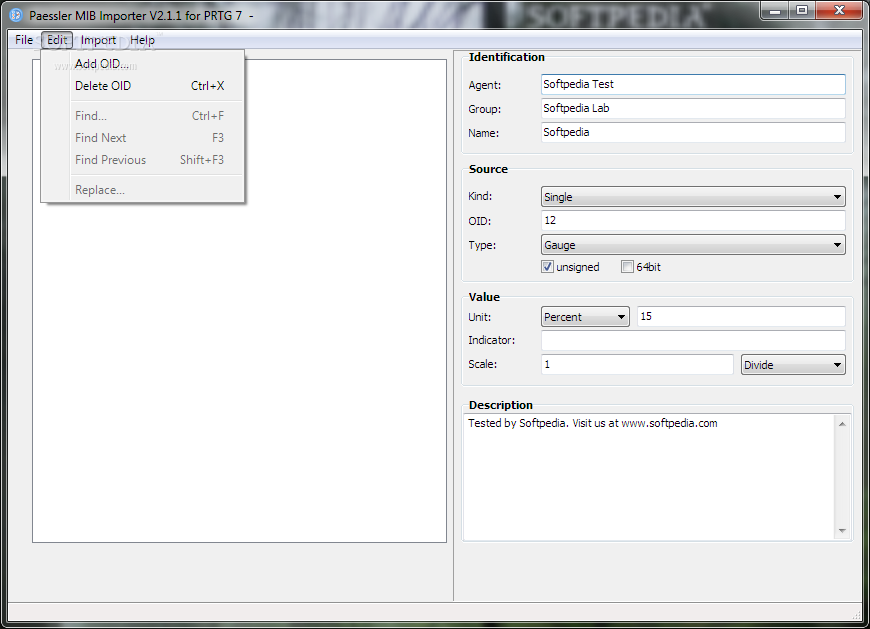Close the MIB Importer window
The width and height of the screenshot is (870, 629).
pyautogui.click(x=839, y=11)
